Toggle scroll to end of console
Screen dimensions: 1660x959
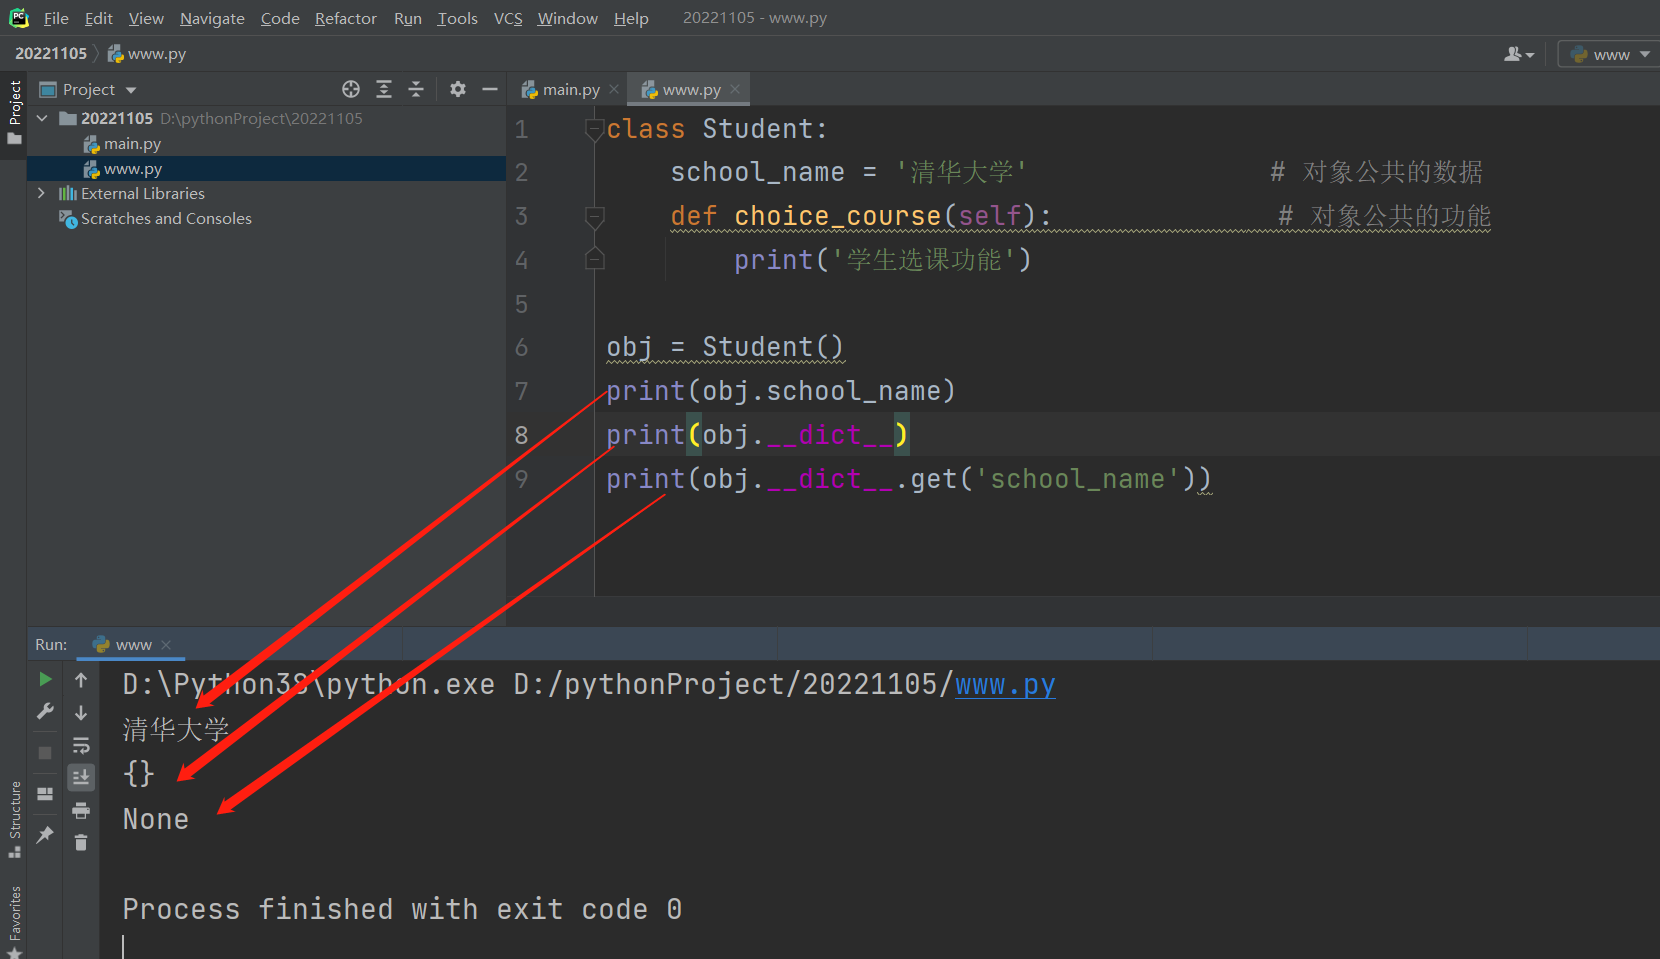81,777
